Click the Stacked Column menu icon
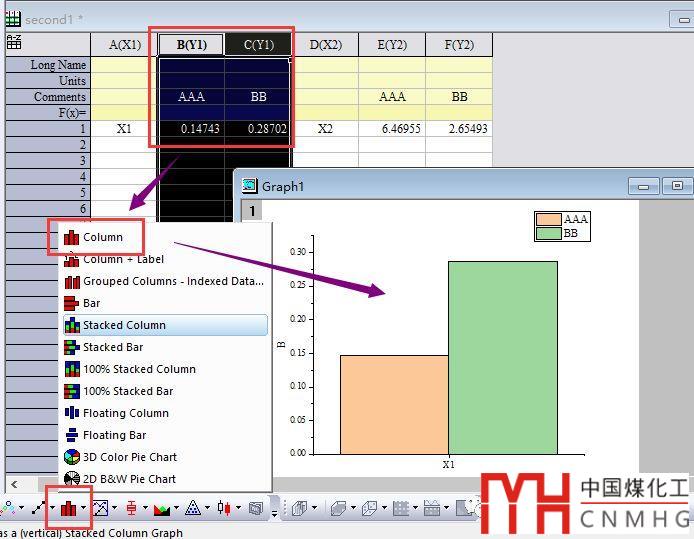Screen dimensions: 694x539 point(72,325)
